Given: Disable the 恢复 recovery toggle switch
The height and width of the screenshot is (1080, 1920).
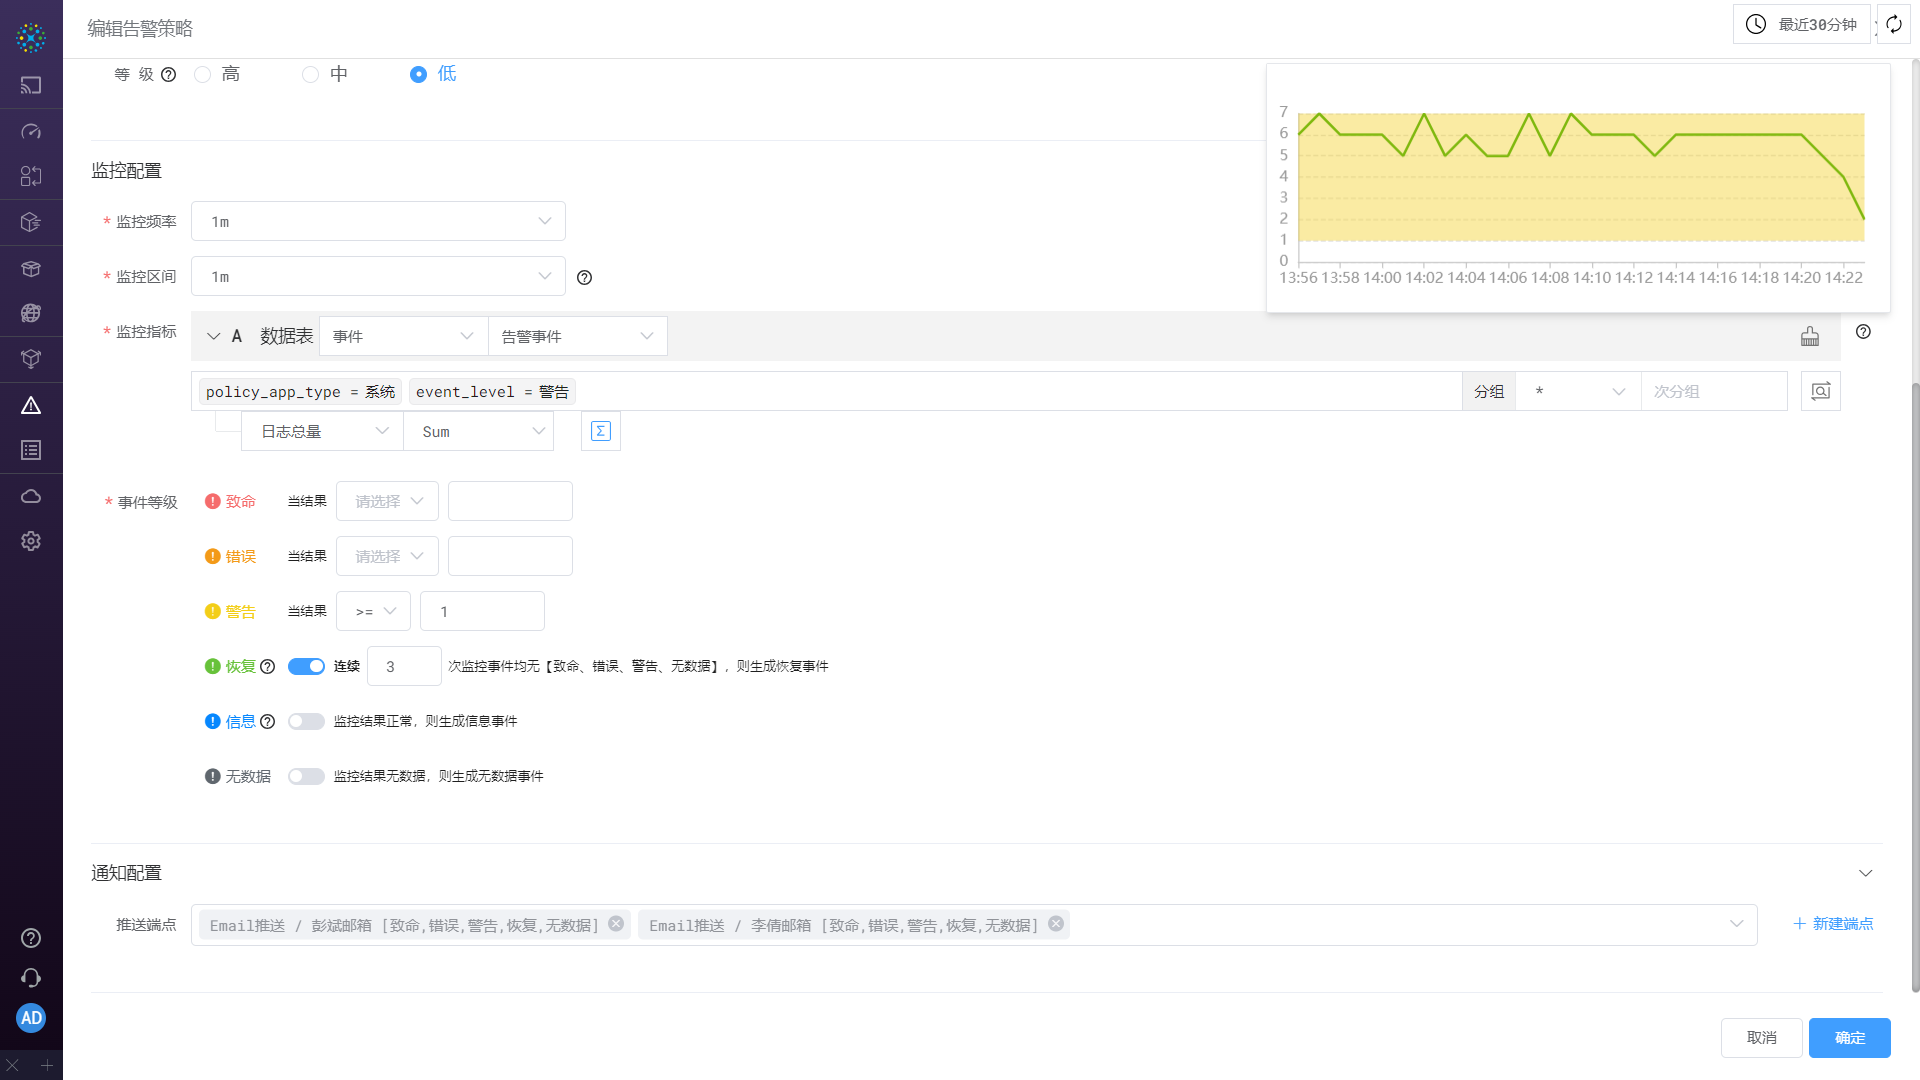Looking at the screenshot, I should point(306,666).
